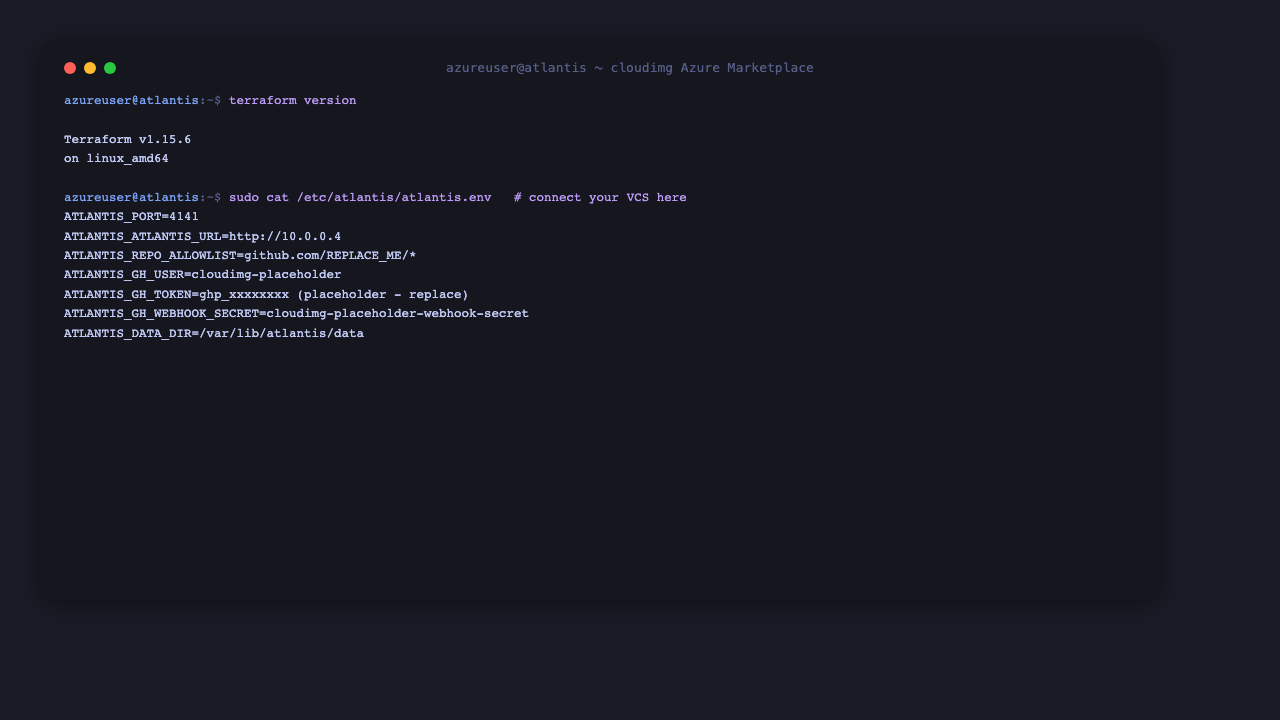Click the ATLANTIS_ATLANTIS_URL=http://10.0.0.4 line

[203, 237]
